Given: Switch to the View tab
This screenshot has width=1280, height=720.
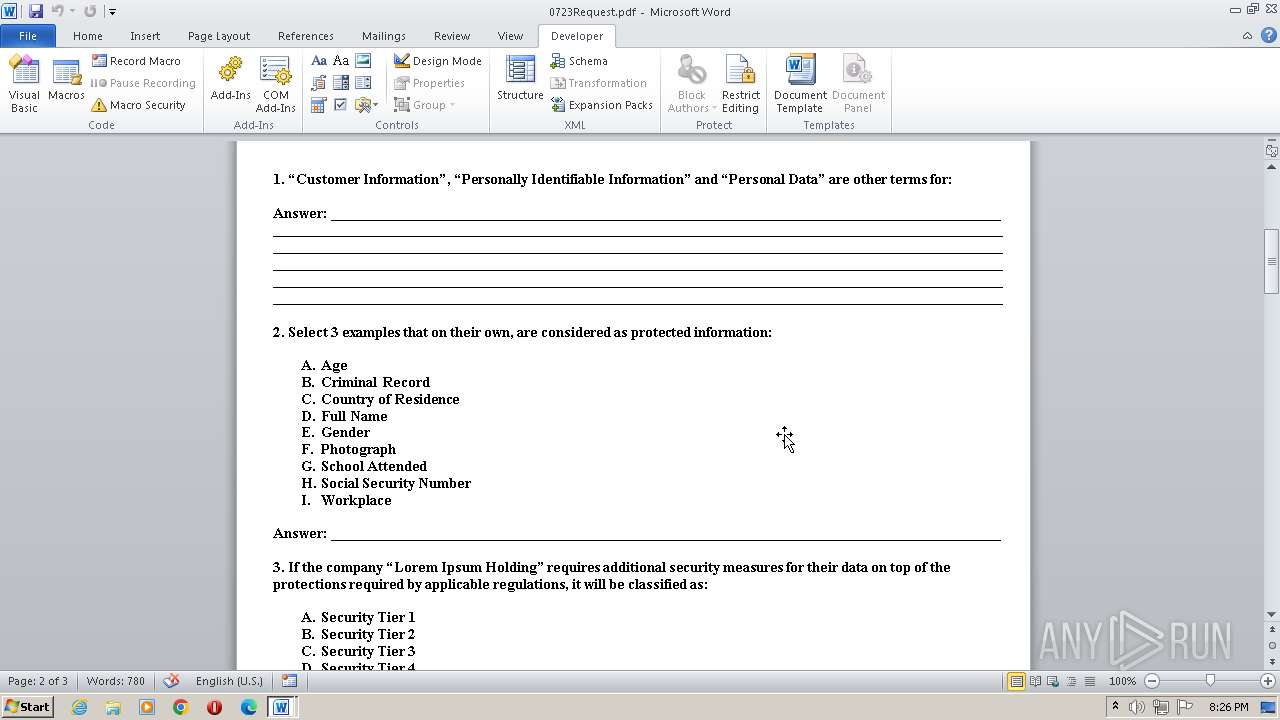Looking at the screenshot, I should point(510,36).
